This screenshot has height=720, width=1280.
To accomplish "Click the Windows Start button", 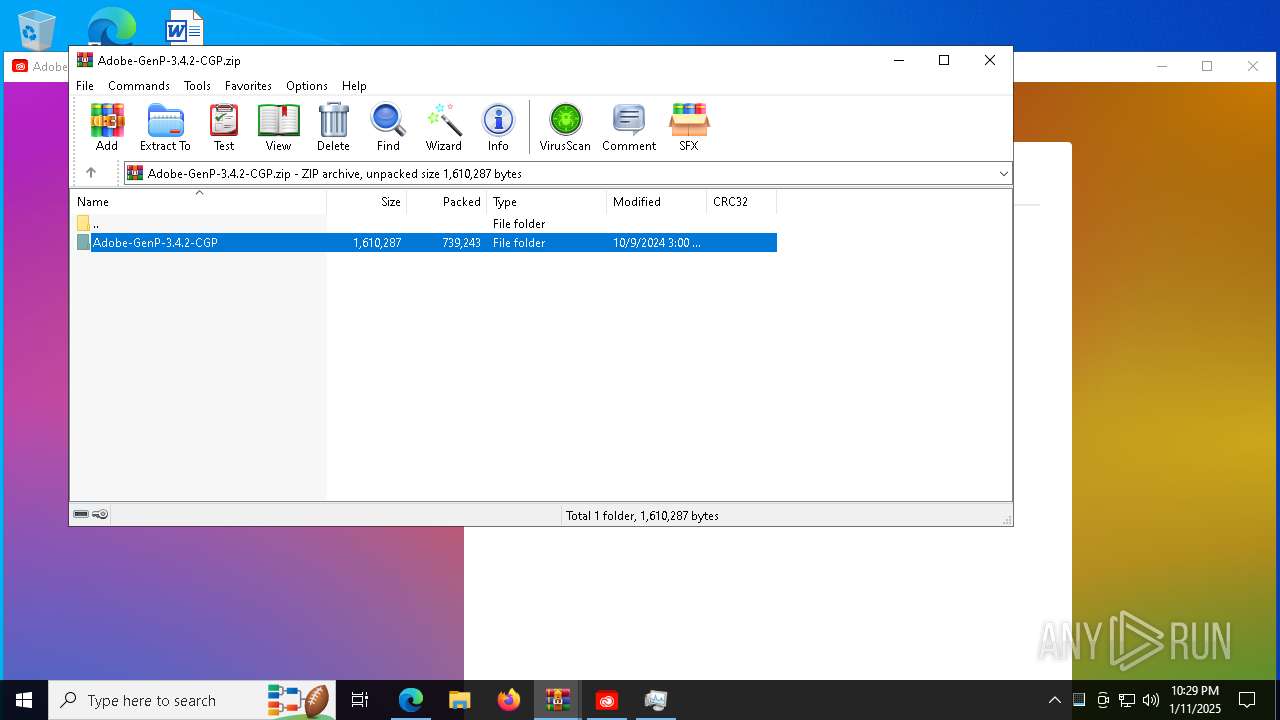I will coord(24,700).
